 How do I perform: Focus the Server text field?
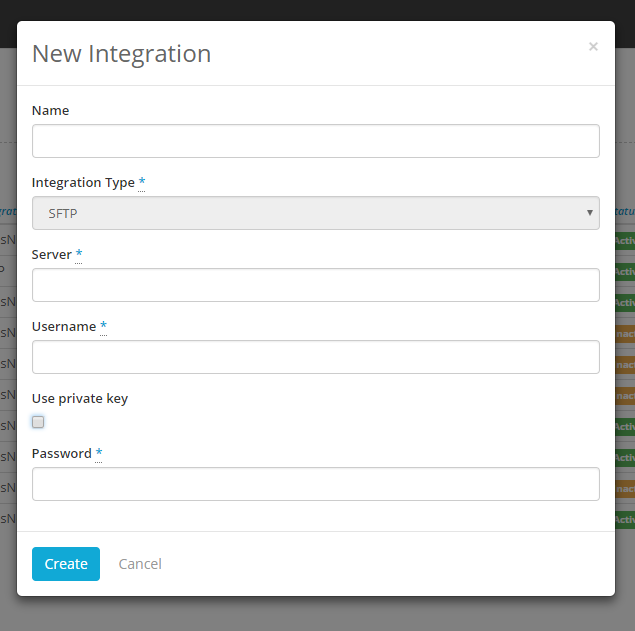(315, 285)
